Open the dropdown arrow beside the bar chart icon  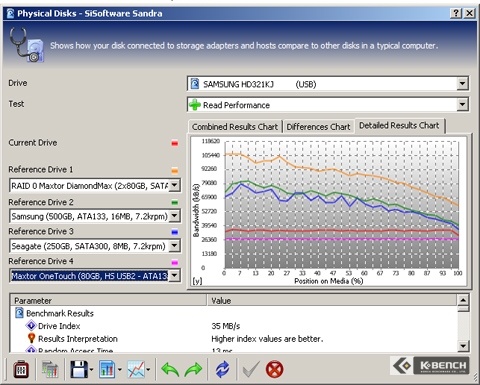pos(120,369)
